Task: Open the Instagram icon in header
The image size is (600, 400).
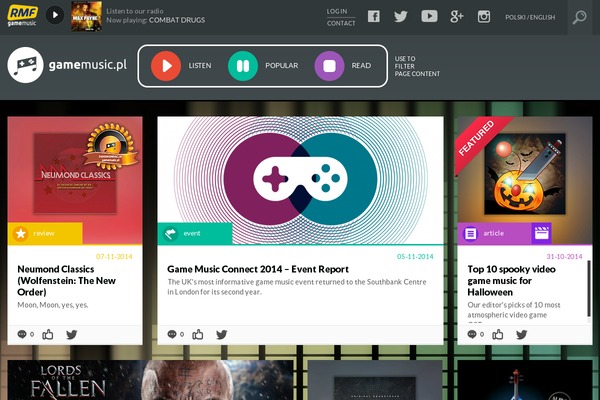Action: click(x=484, y=16)
